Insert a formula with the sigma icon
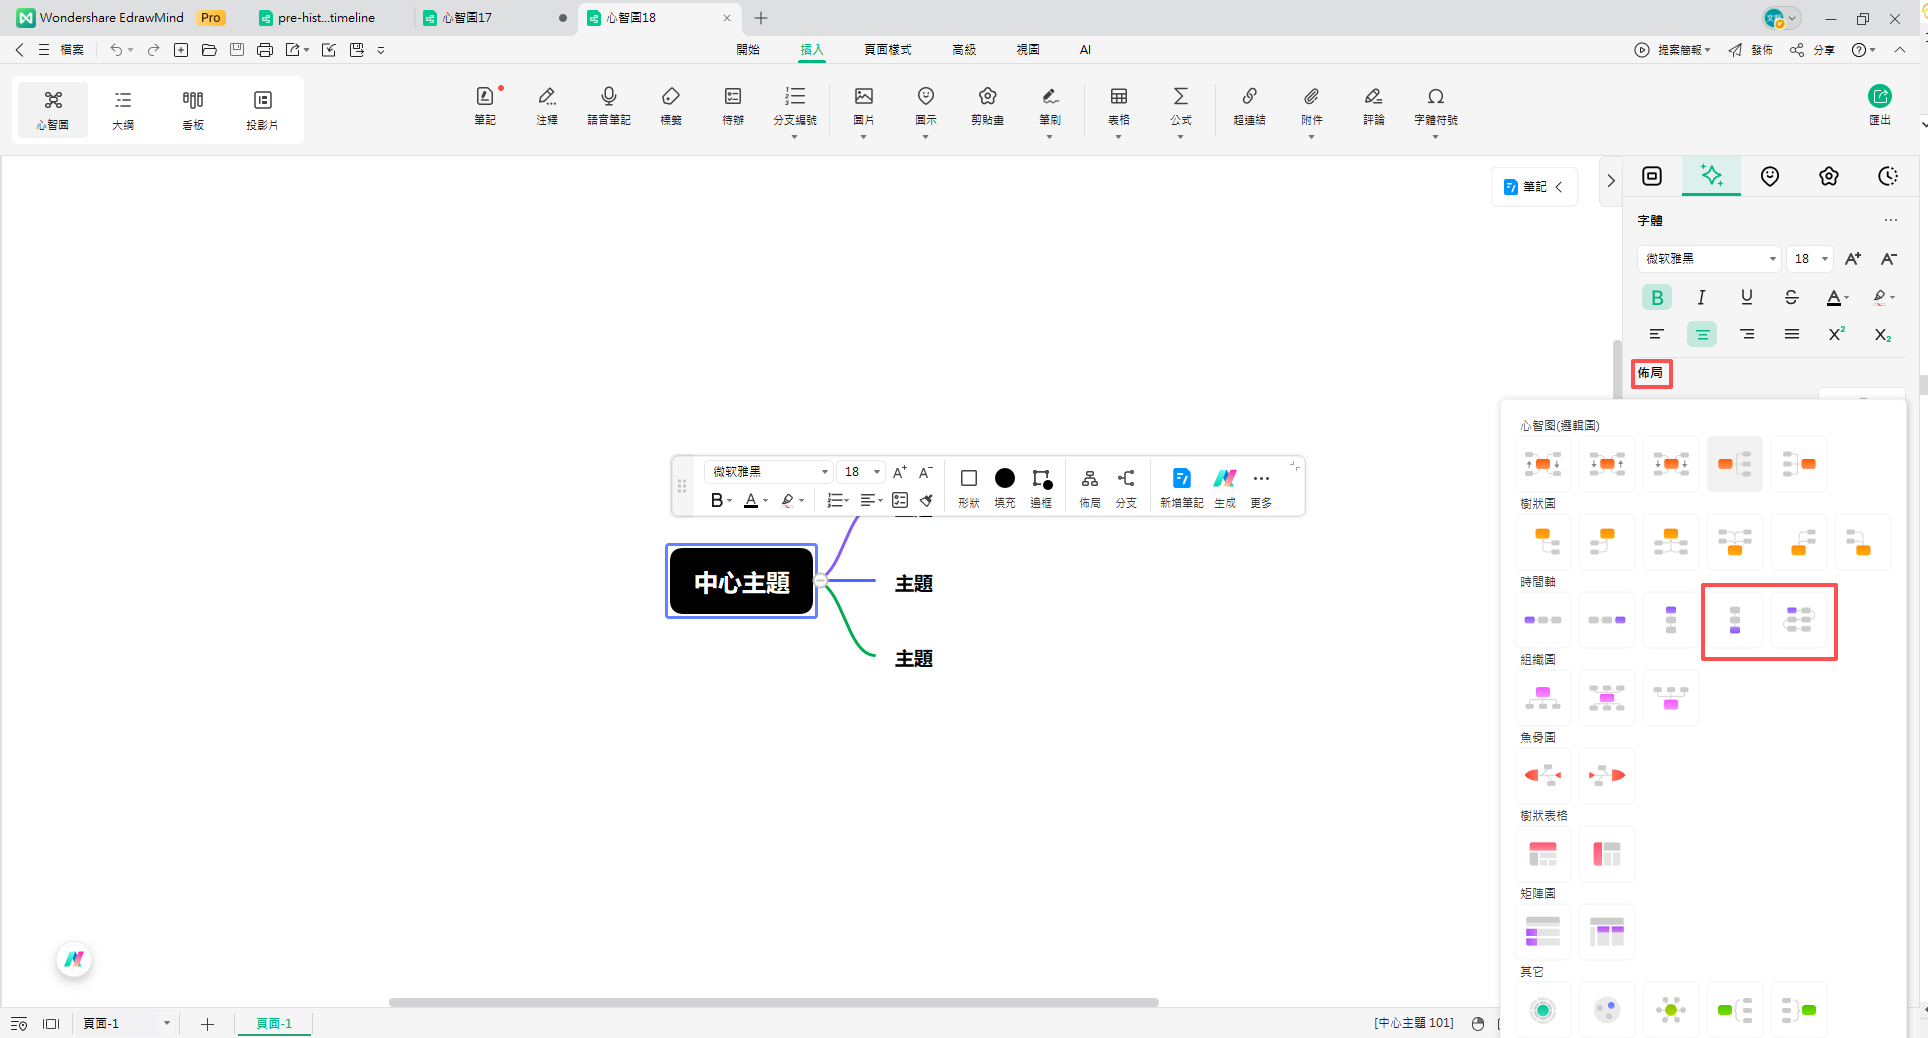 [1180, 105]
